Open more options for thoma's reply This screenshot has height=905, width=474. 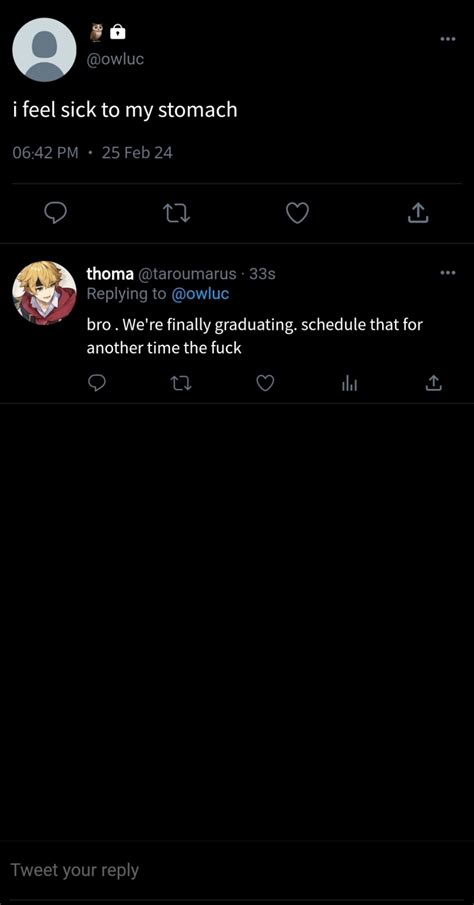(x=447, y=272)
